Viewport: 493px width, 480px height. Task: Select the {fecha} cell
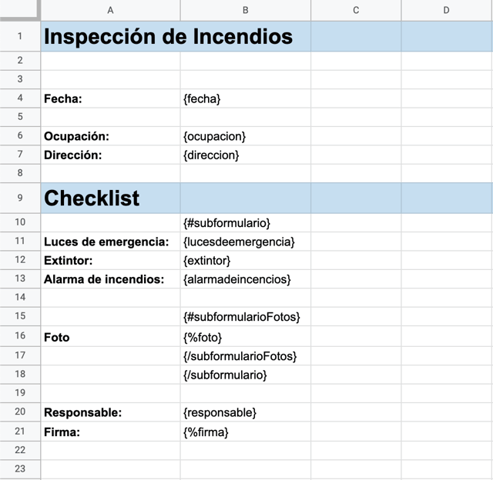coord(245,99)
